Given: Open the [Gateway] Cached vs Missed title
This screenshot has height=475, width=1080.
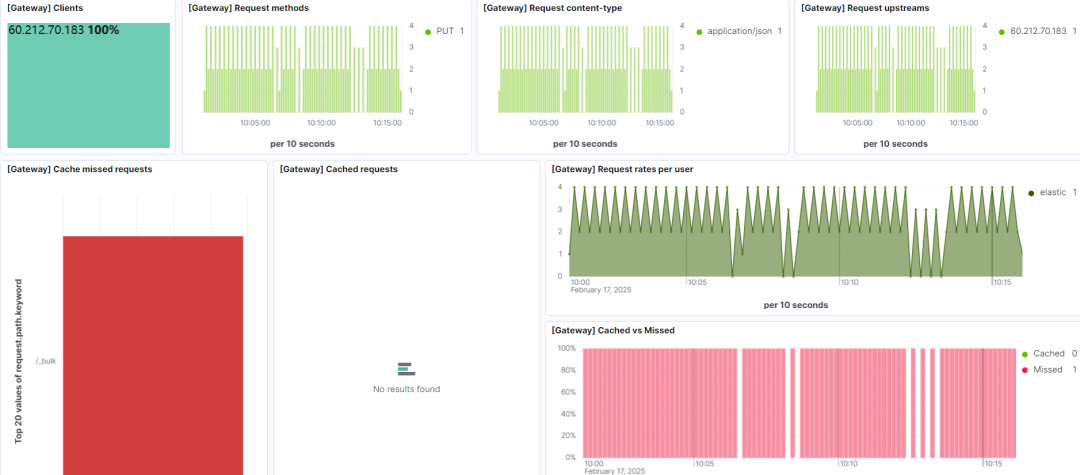Looking at the screenshot, I should pos(612,330).
